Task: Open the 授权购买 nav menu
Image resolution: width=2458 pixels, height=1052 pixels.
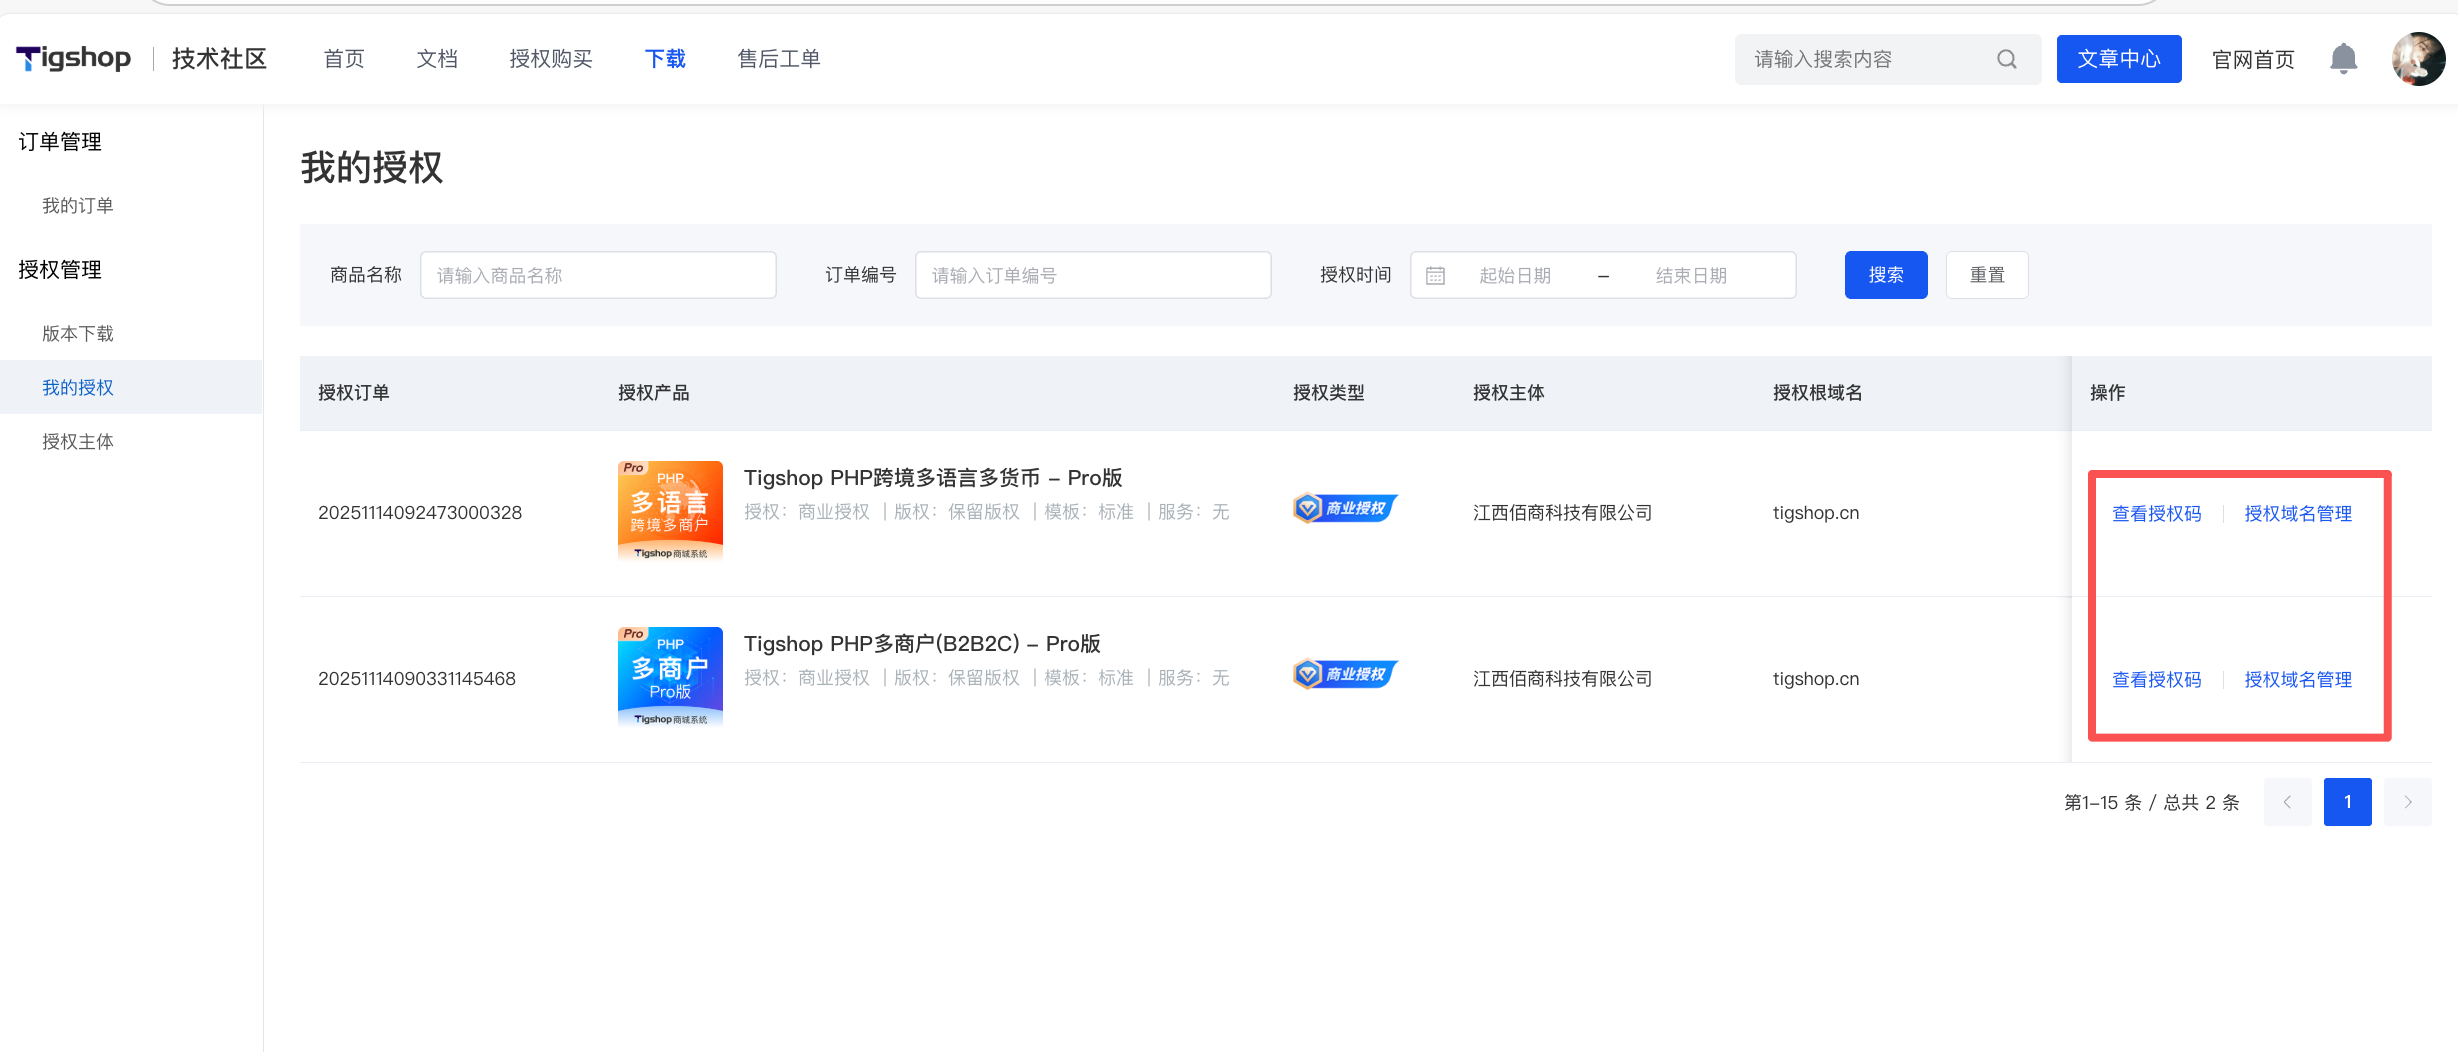Action: 550,59
